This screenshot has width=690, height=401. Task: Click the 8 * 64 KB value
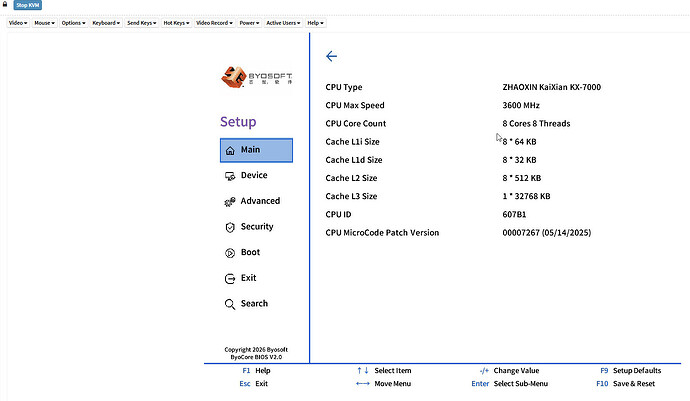tap(519, 142)
